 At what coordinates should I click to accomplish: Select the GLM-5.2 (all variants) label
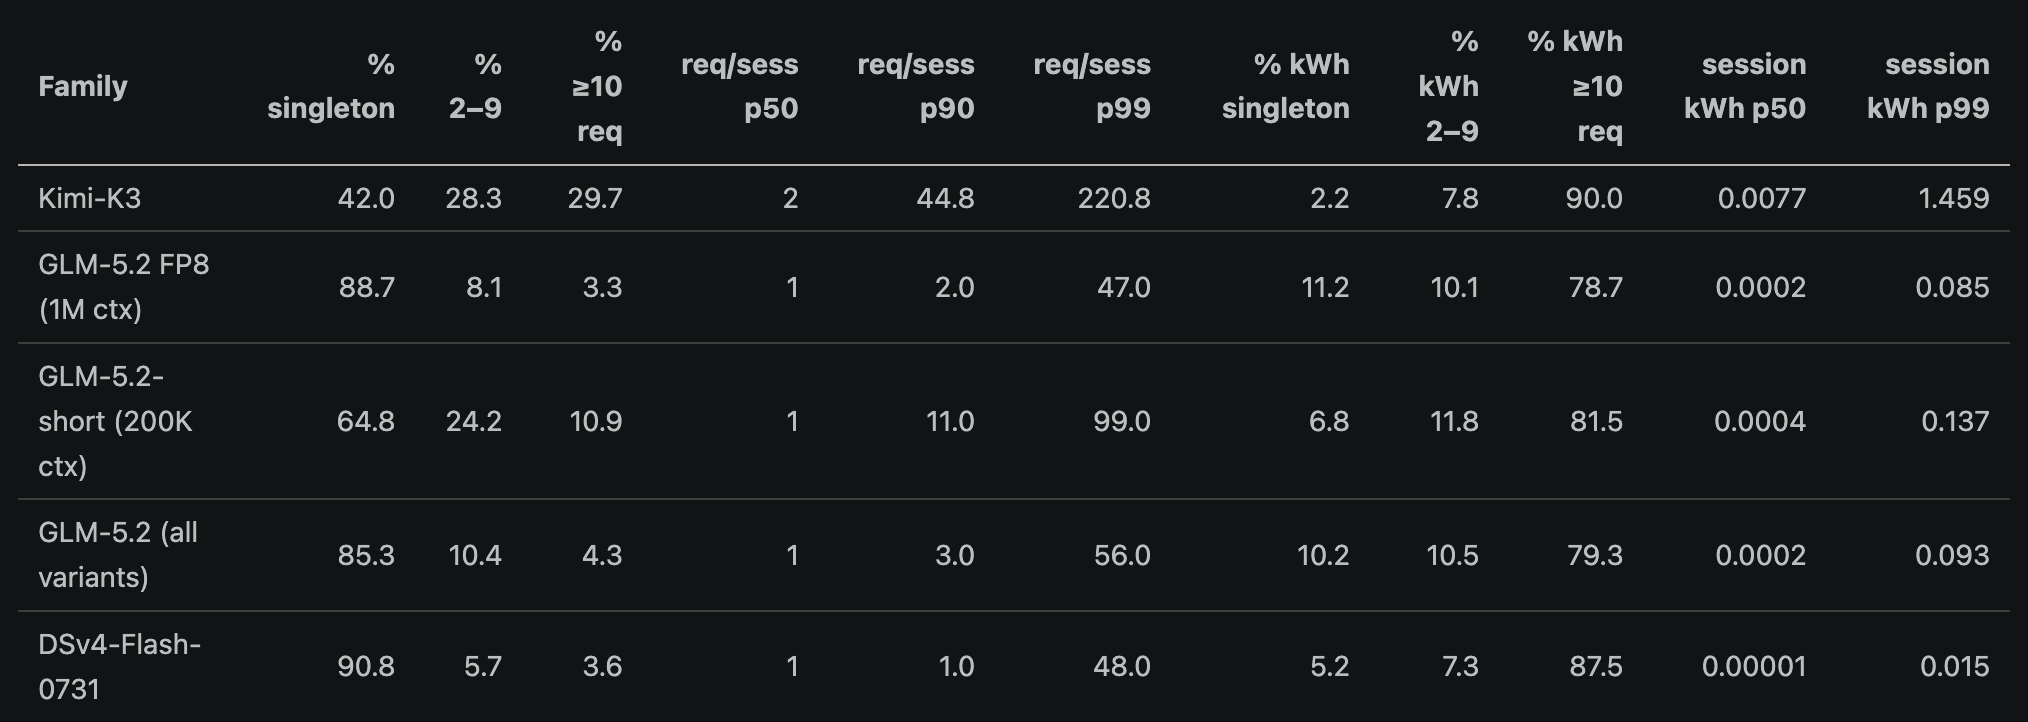click(118, 555)
